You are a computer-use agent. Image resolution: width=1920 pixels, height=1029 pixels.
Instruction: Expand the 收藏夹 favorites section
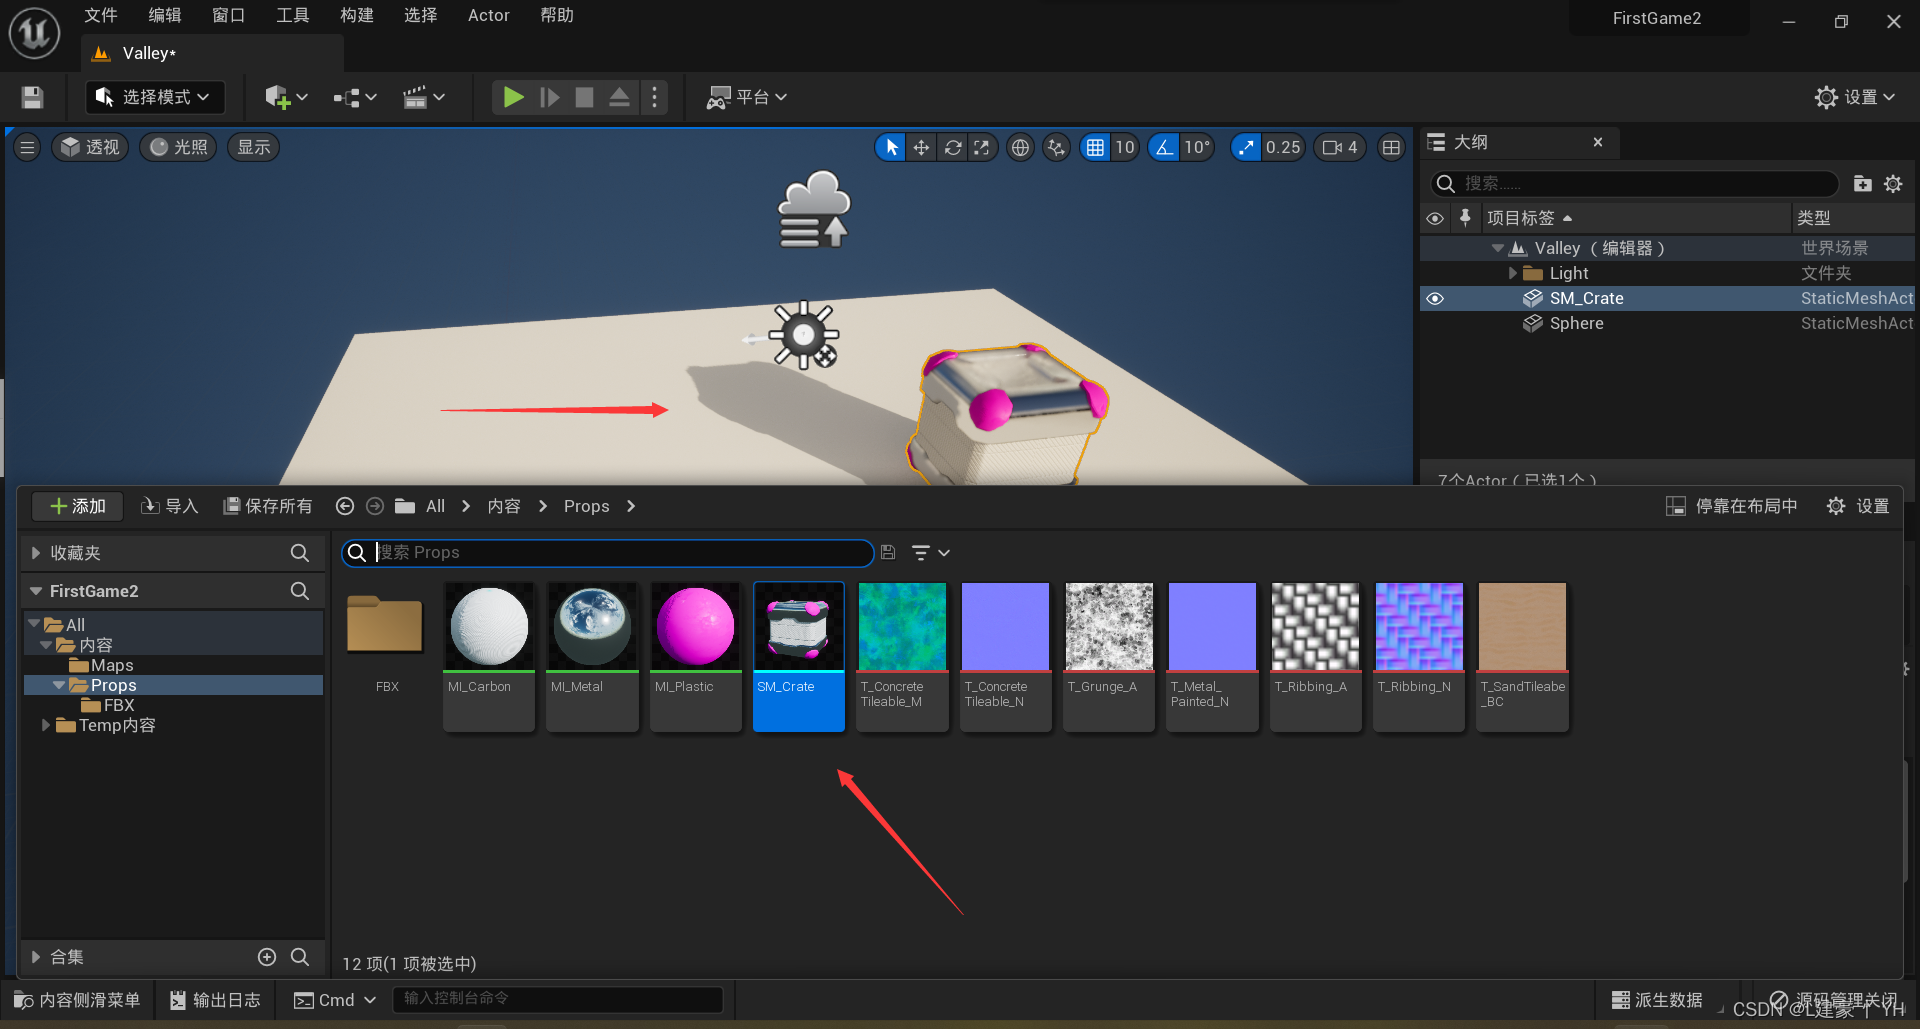tap(36, 553)
